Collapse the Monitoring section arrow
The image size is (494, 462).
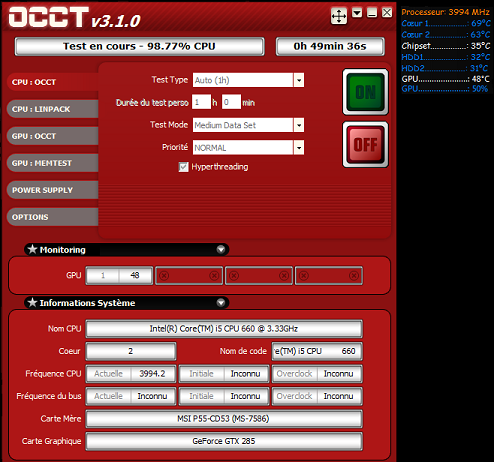point(221,249)
